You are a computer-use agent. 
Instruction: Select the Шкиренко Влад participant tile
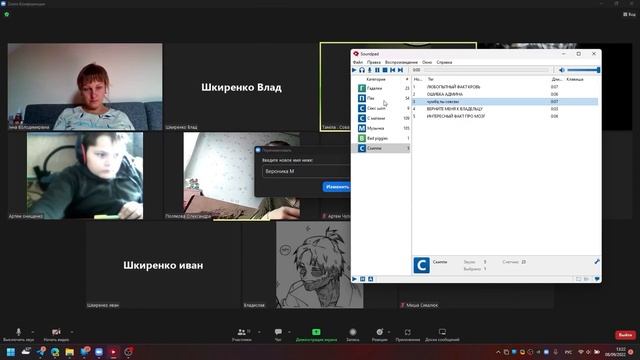tap(241, 87)
